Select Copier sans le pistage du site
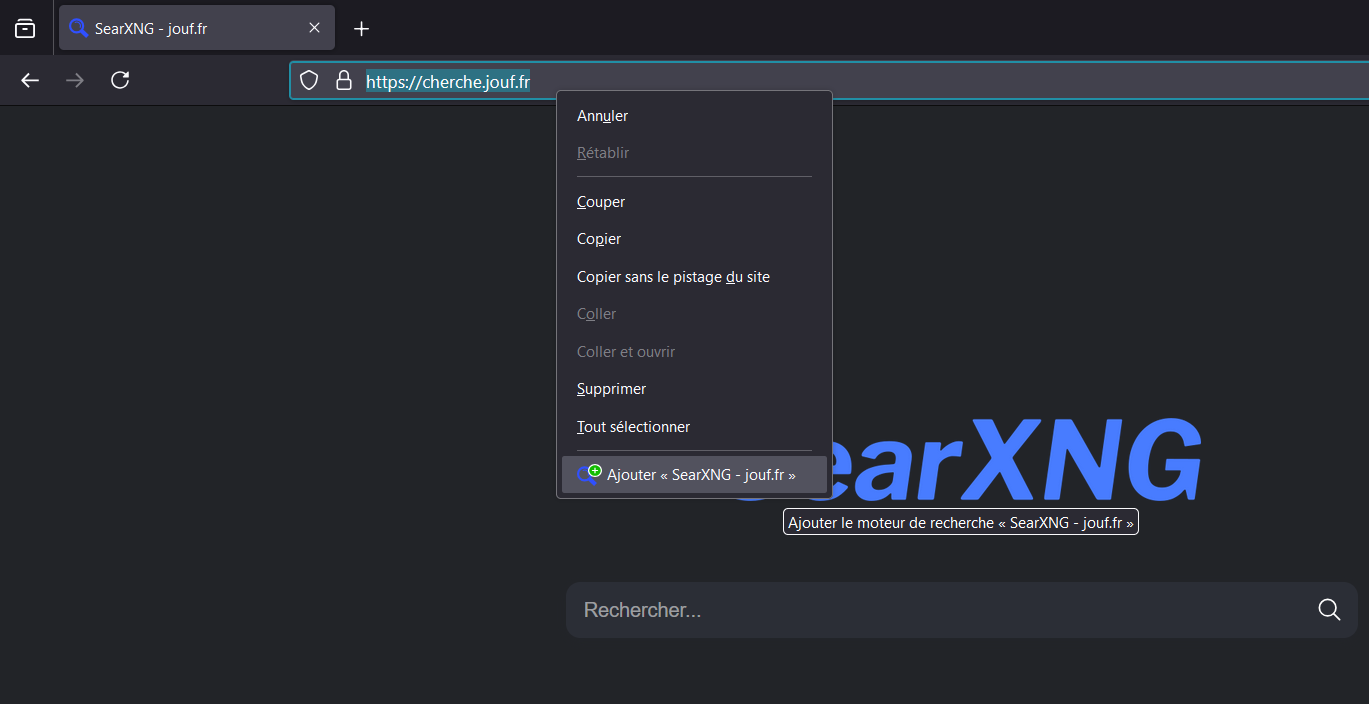 [x=673, y=277]
